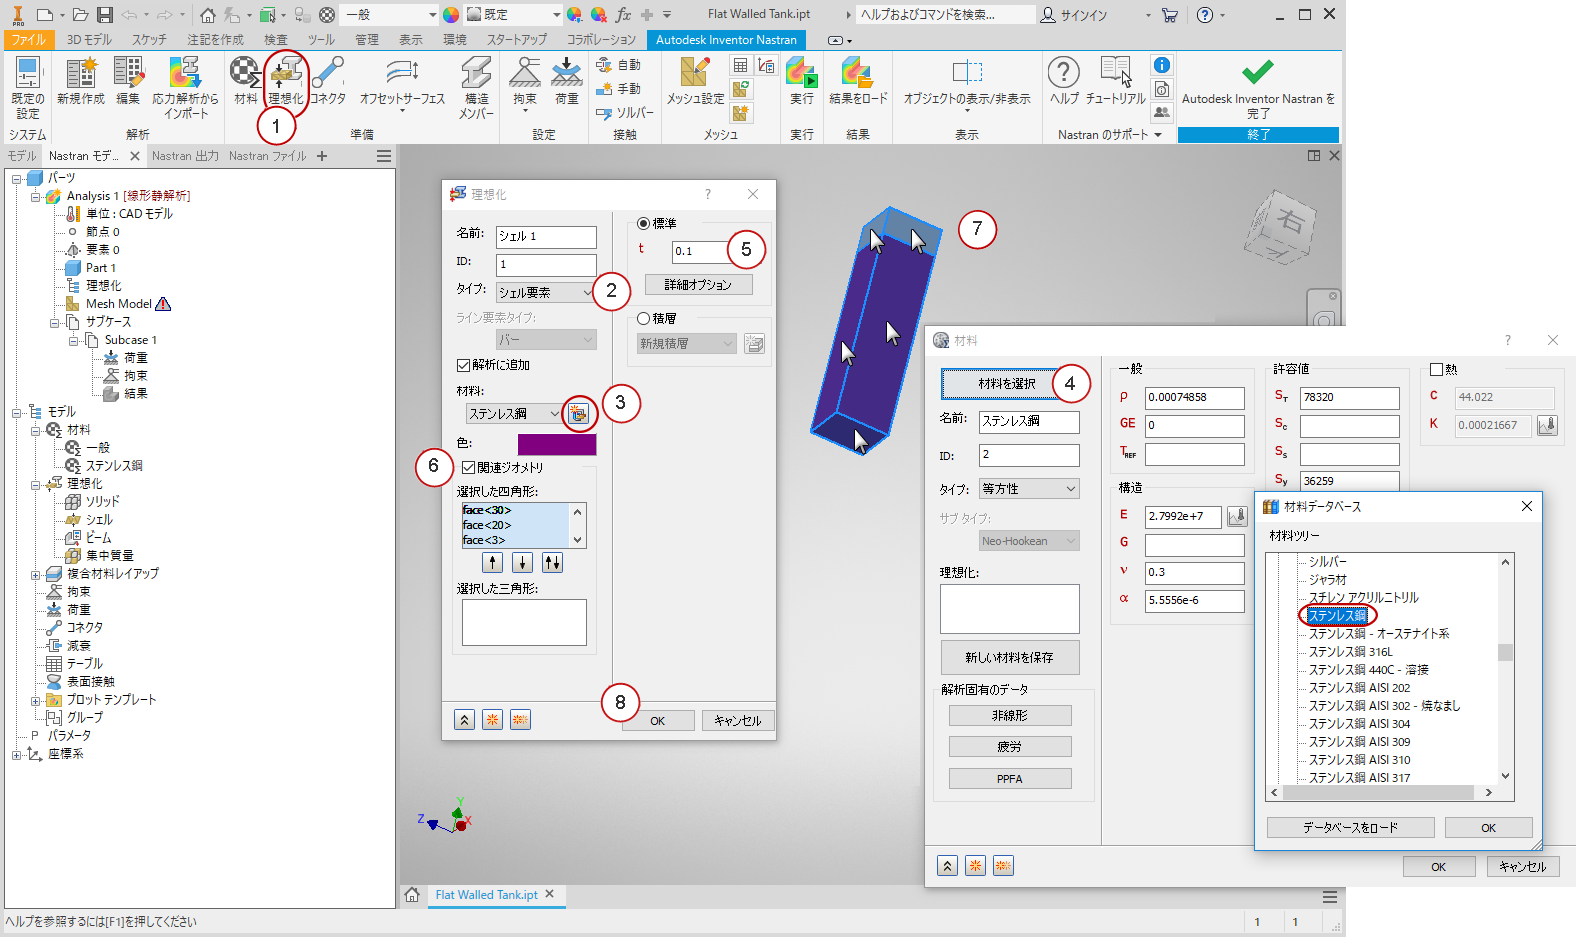
Task: Open the 材料 ステンレス鋼 dropdown
Action: pos(514,413)
